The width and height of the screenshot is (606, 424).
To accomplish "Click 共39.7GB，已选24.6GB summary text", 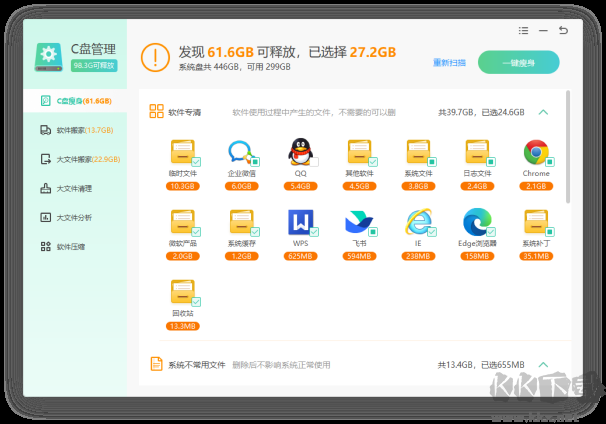I will coord(481,112).
